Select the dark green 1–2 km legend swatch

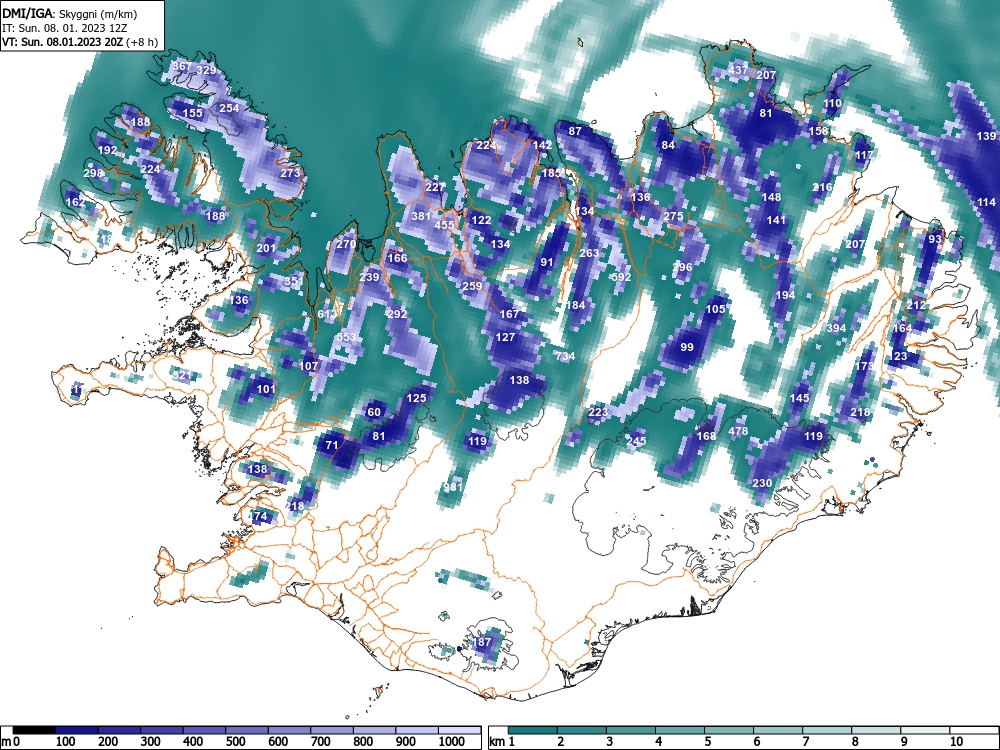coord(533,730)
